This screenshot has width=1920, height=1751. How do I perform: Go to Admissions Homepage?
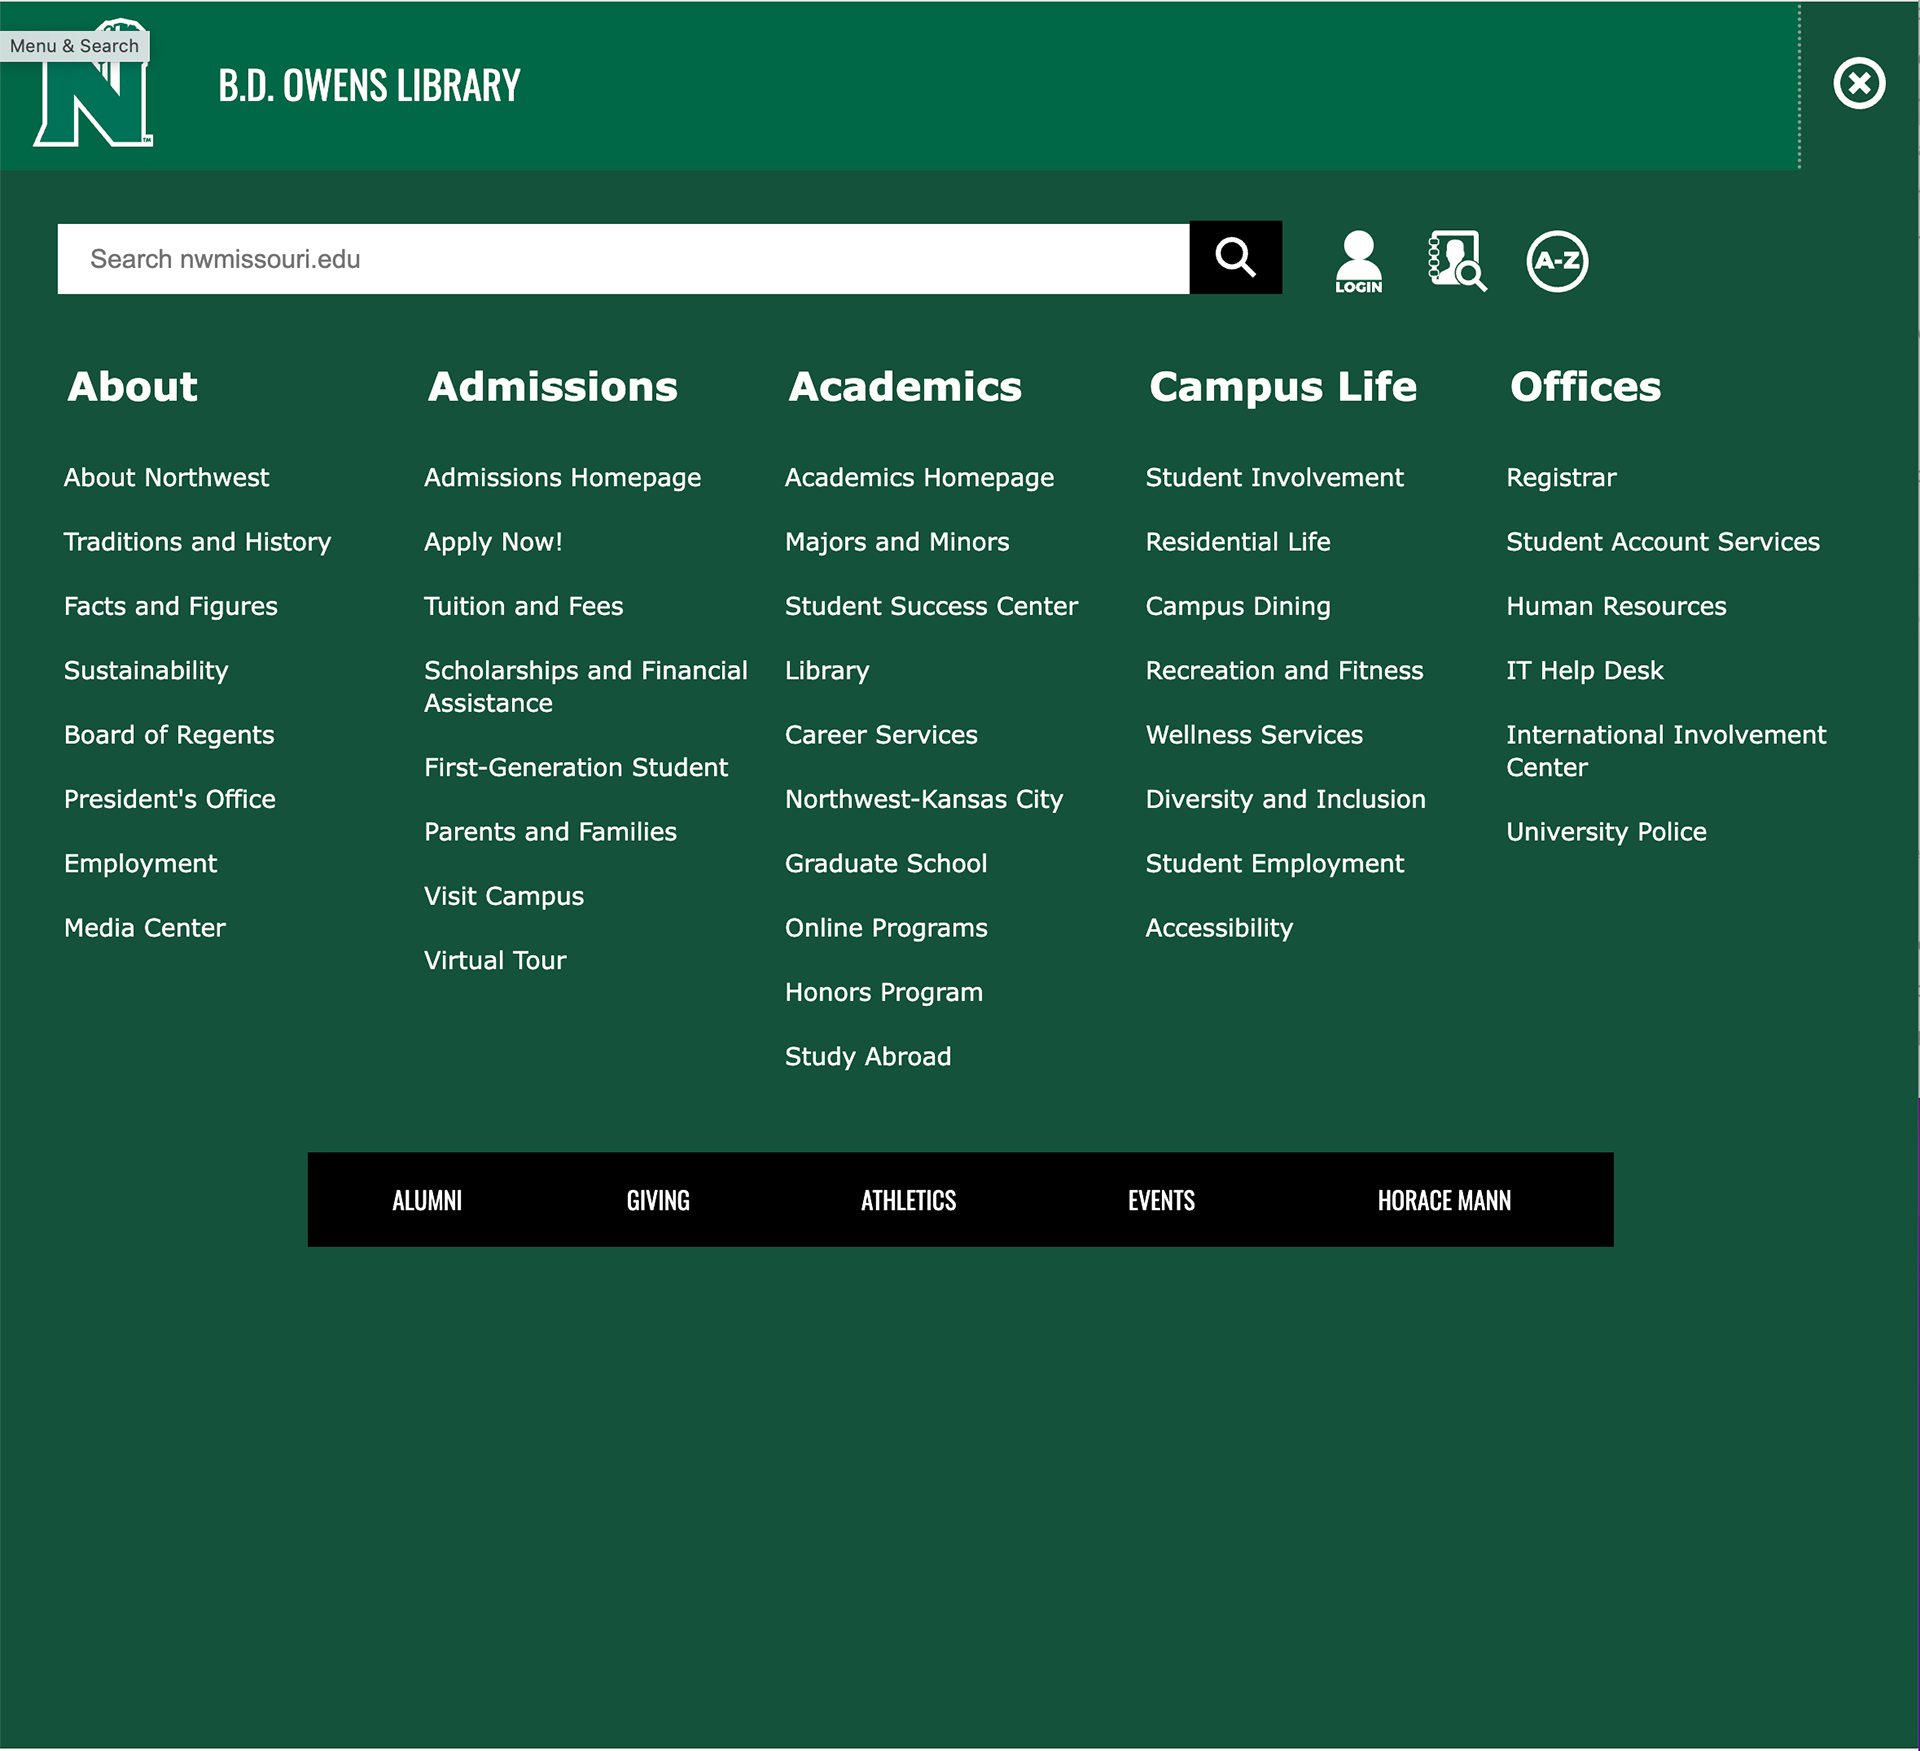[x=562, y=478]
